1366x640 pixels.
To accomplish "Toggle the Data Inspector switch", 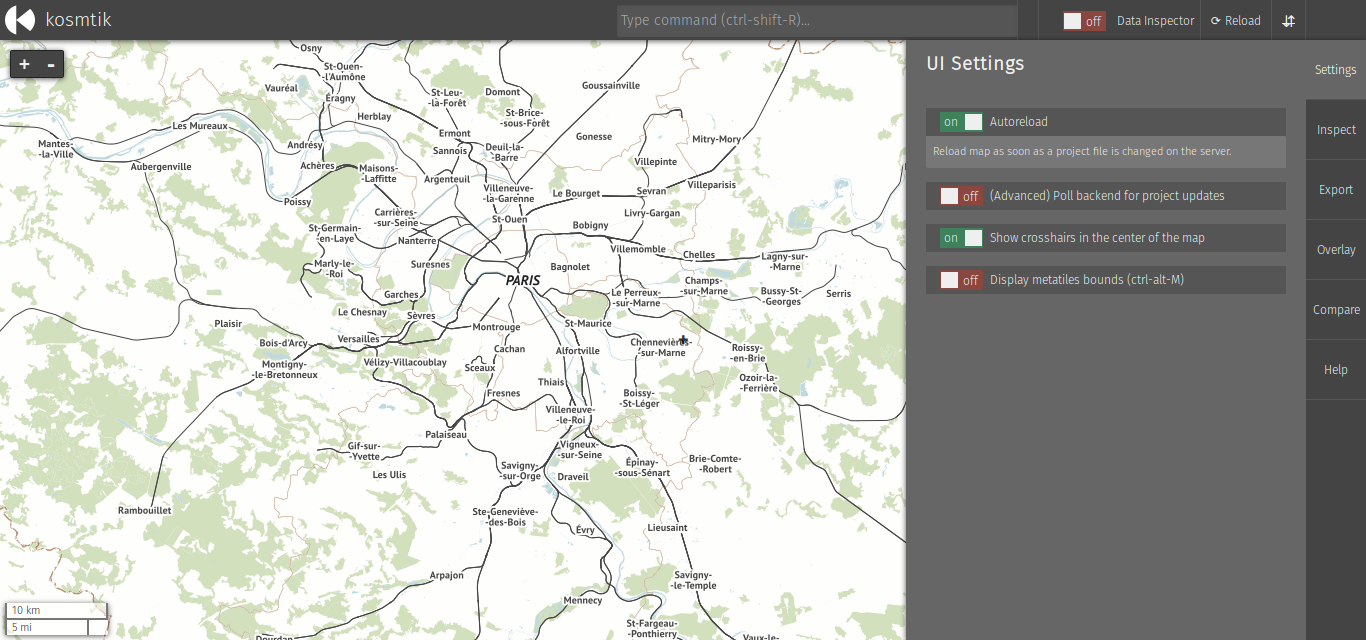I will coord(1084,20).
